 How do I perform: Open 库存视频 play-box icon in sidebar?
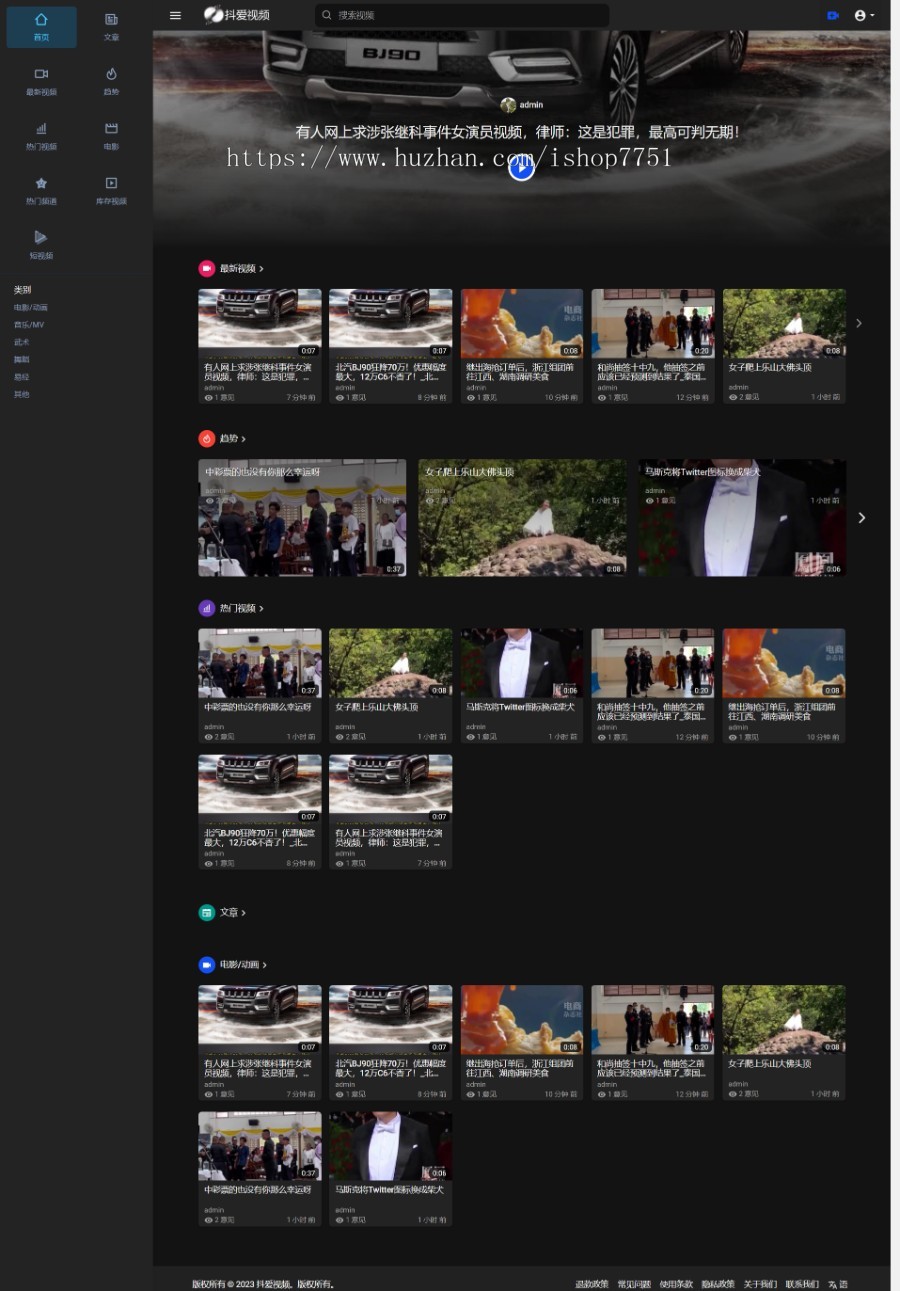(111, 183)
